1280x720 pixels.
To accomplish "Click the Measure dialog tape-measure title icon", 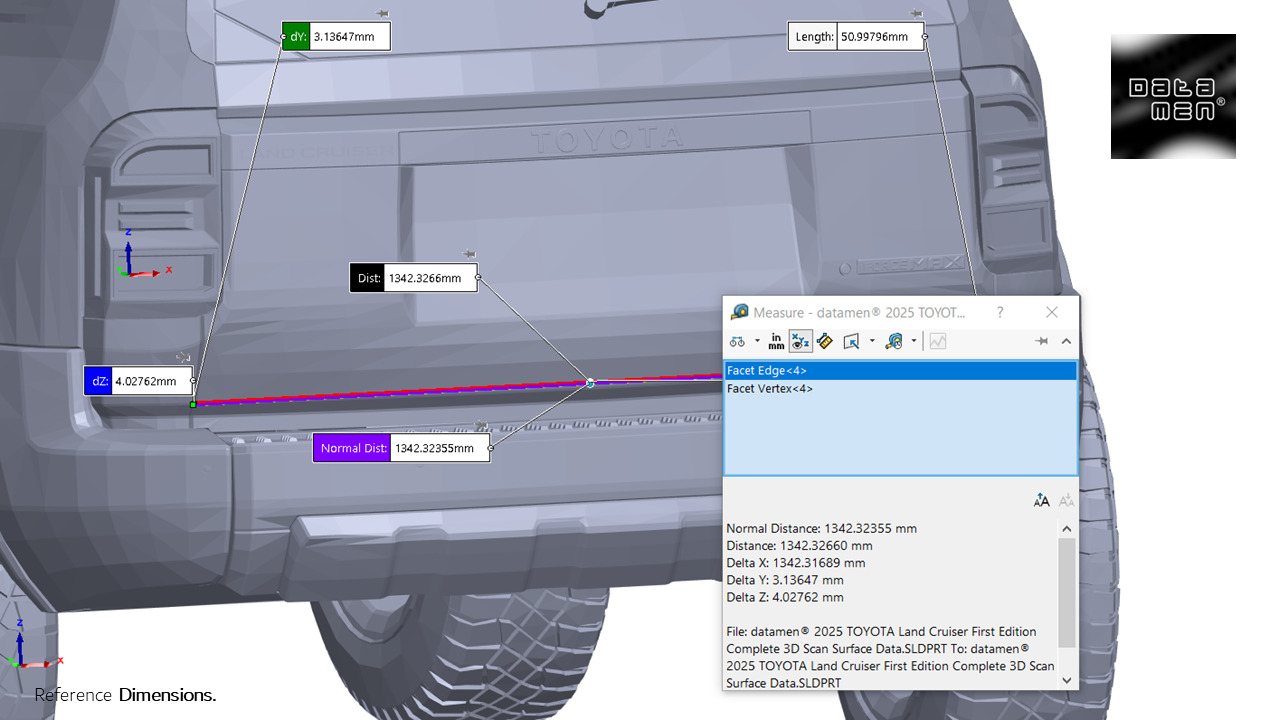I will 740,313.
